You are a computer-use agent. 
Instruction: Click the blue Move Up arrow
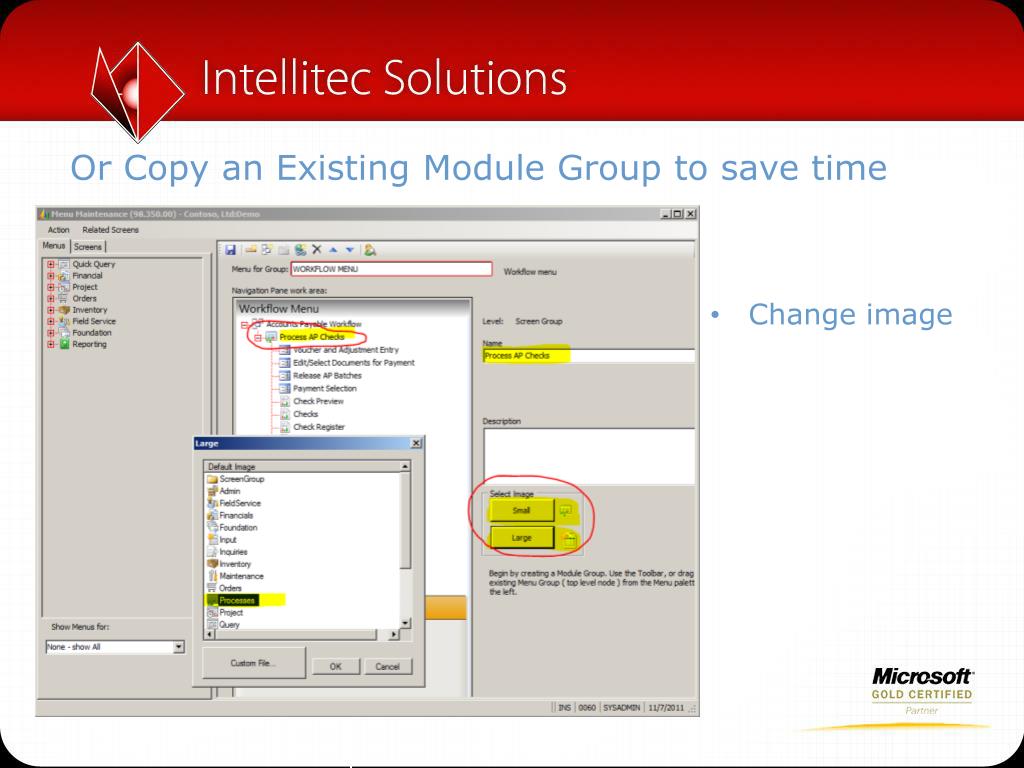point(333,249)
